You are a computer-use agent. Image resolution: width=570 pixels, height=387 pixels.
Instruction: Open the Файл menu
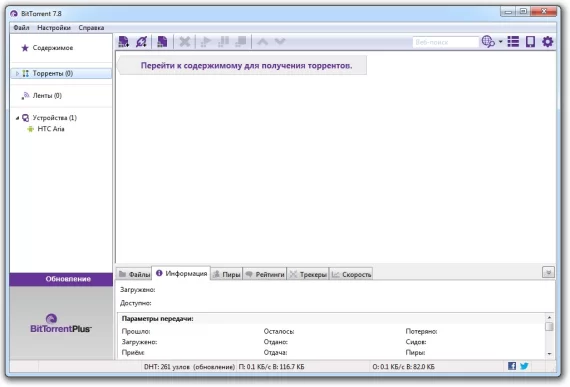21,28
